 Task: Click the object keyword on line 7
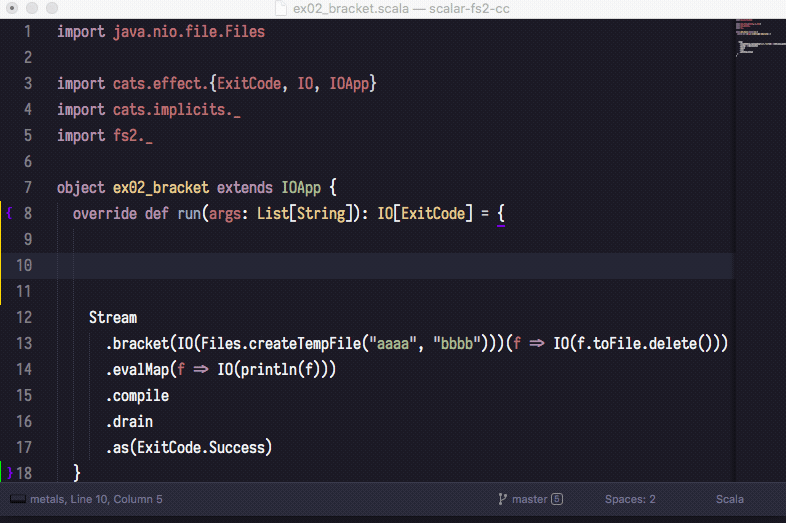(x=81, y=188)
